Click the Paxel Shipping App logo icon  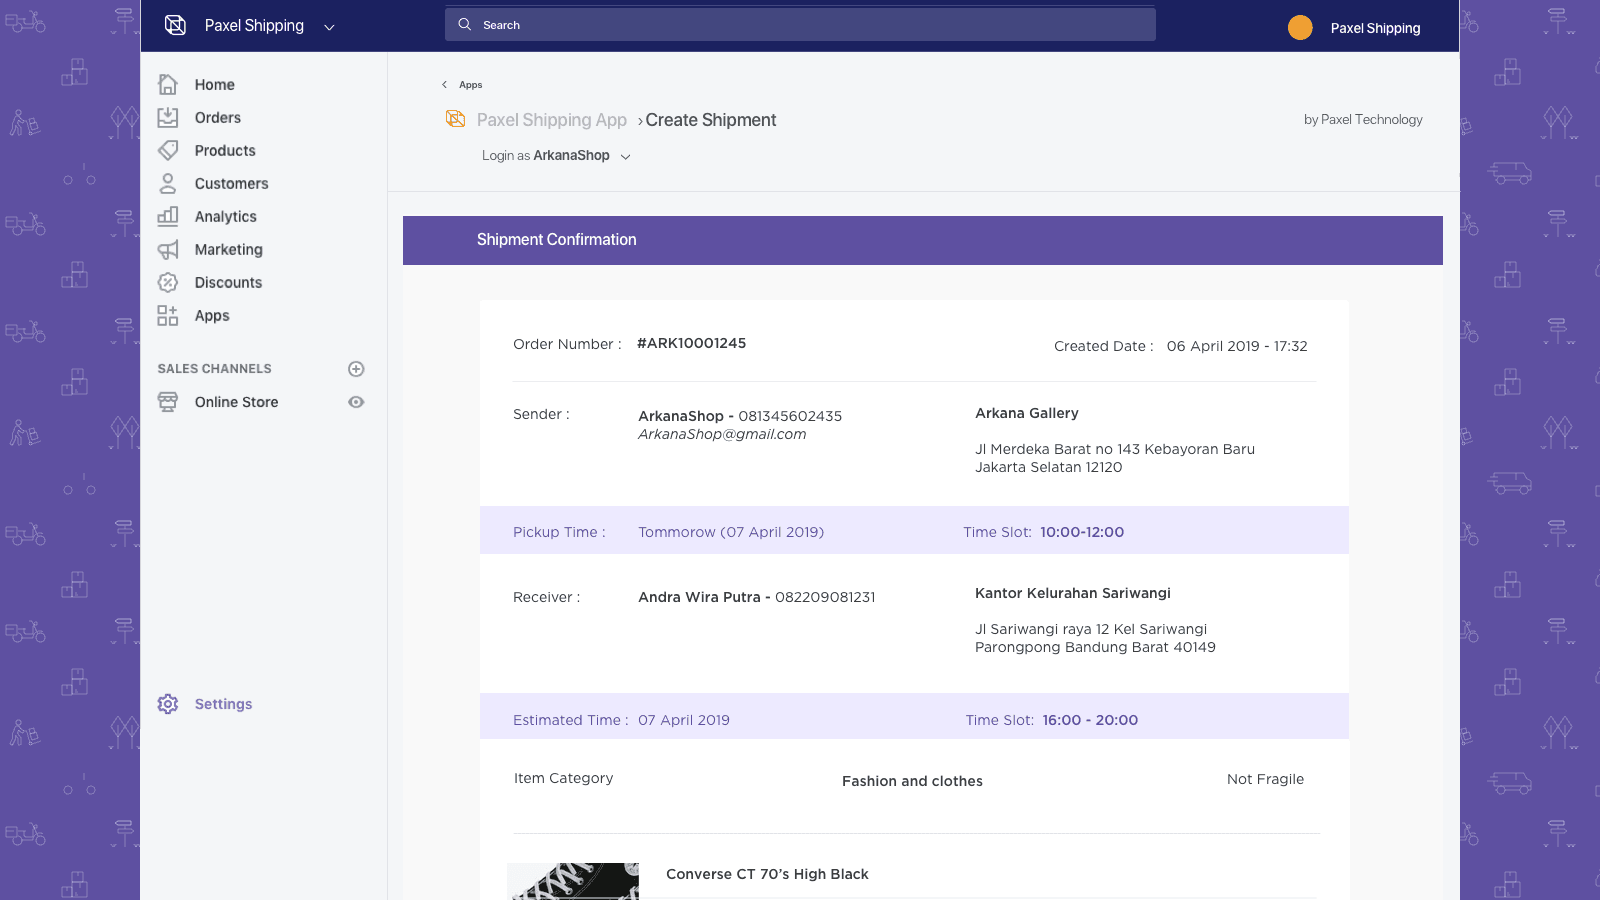click(x=455, y=119)
